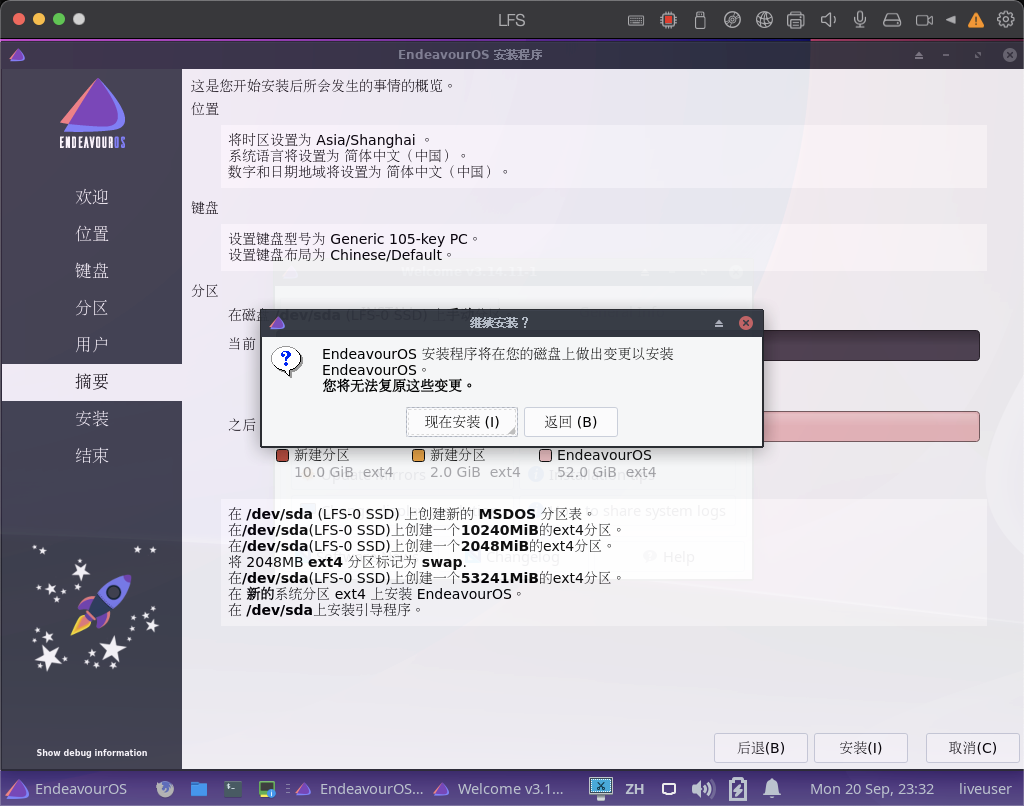Select the 键盘 step in sidebar

pyautogui.click(x=91, y=270)
